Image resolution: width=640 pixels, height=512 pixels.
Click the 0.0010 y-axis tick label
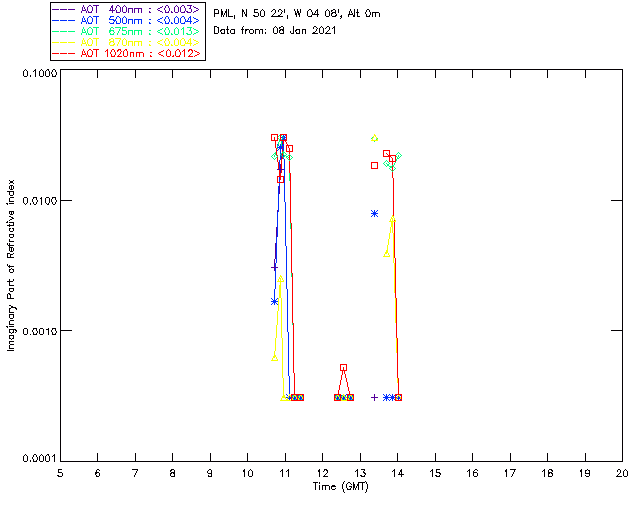pos(39,331)
